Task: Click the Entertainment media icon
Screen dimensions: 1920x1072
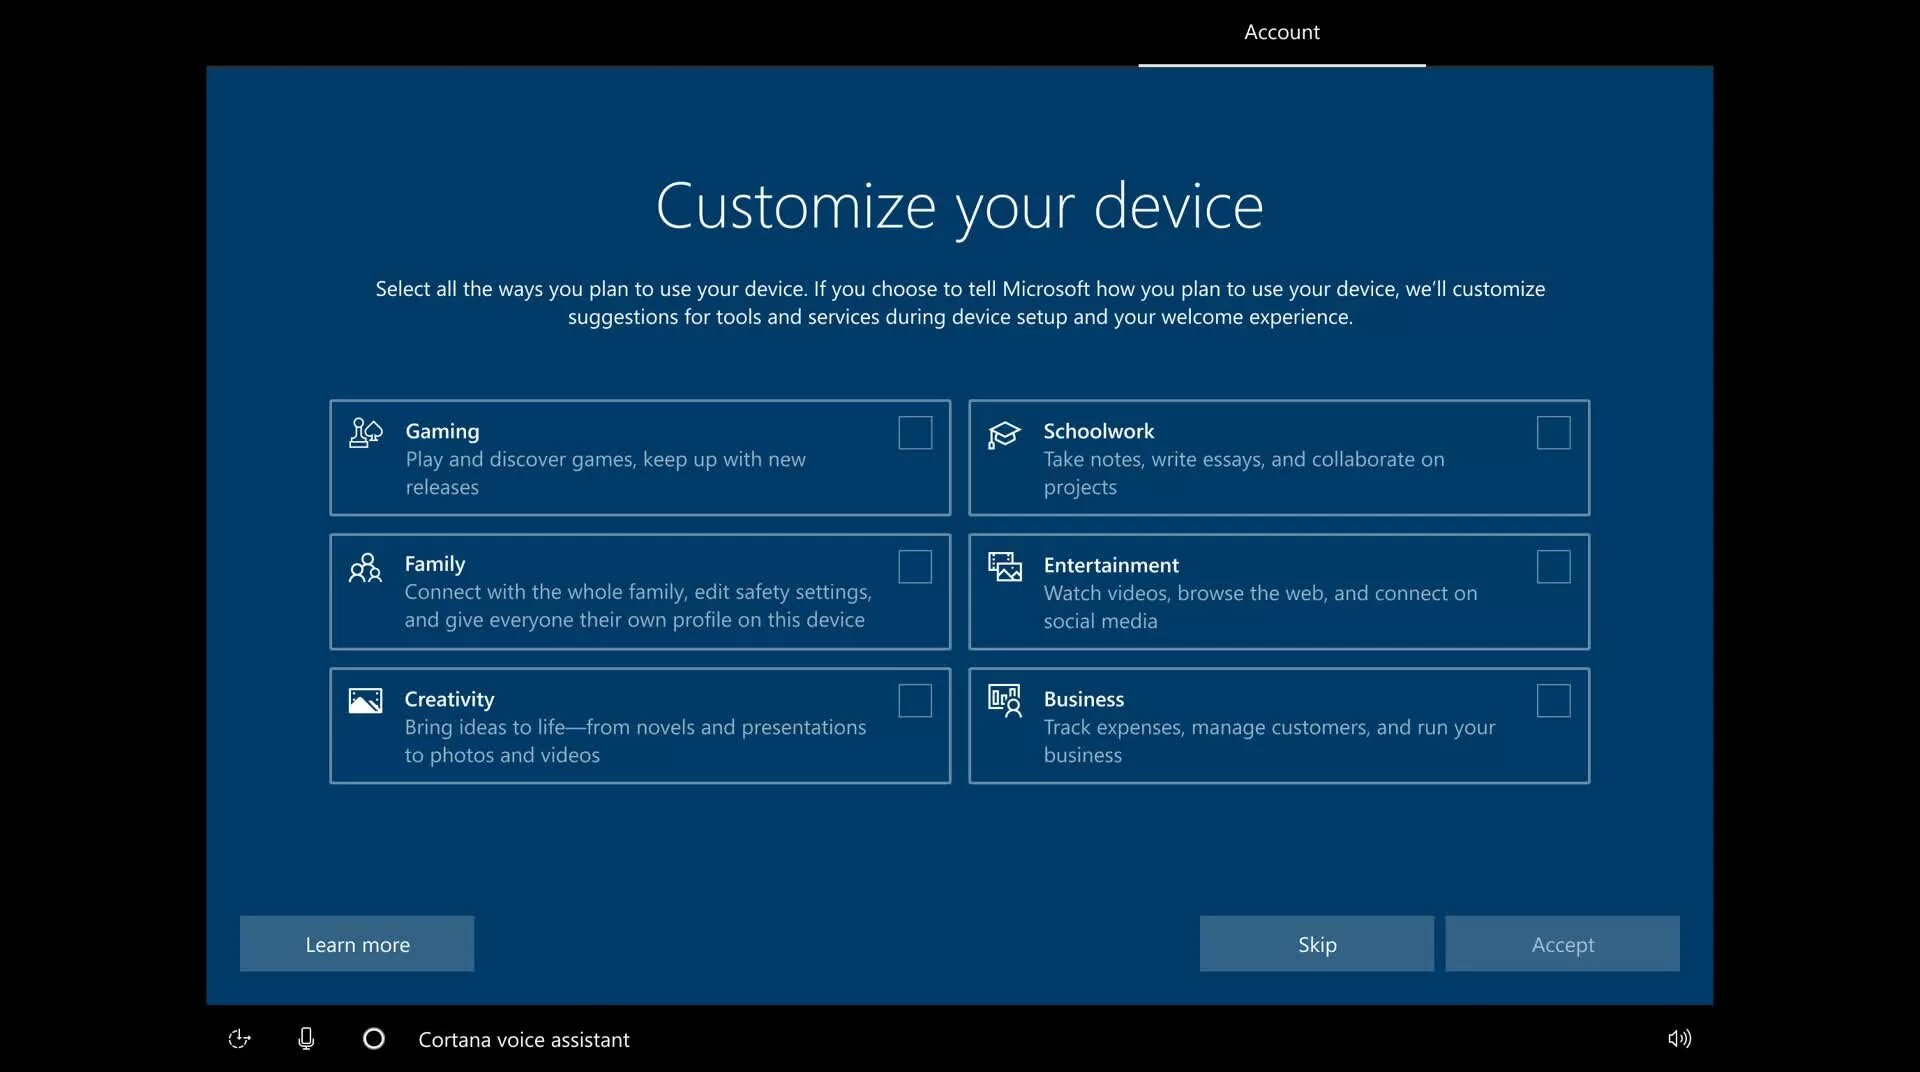Action: [x=1004, y=567]
